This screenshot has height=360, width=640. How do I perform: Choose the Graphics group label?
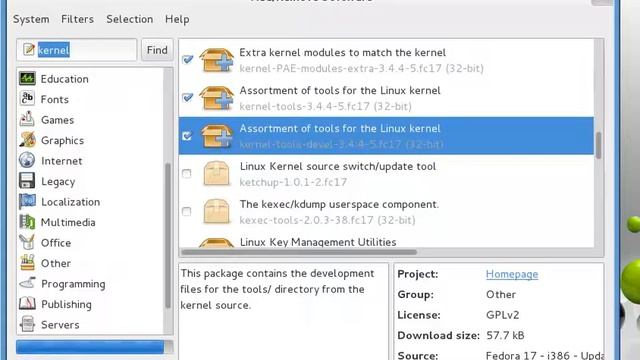point(62,141)
